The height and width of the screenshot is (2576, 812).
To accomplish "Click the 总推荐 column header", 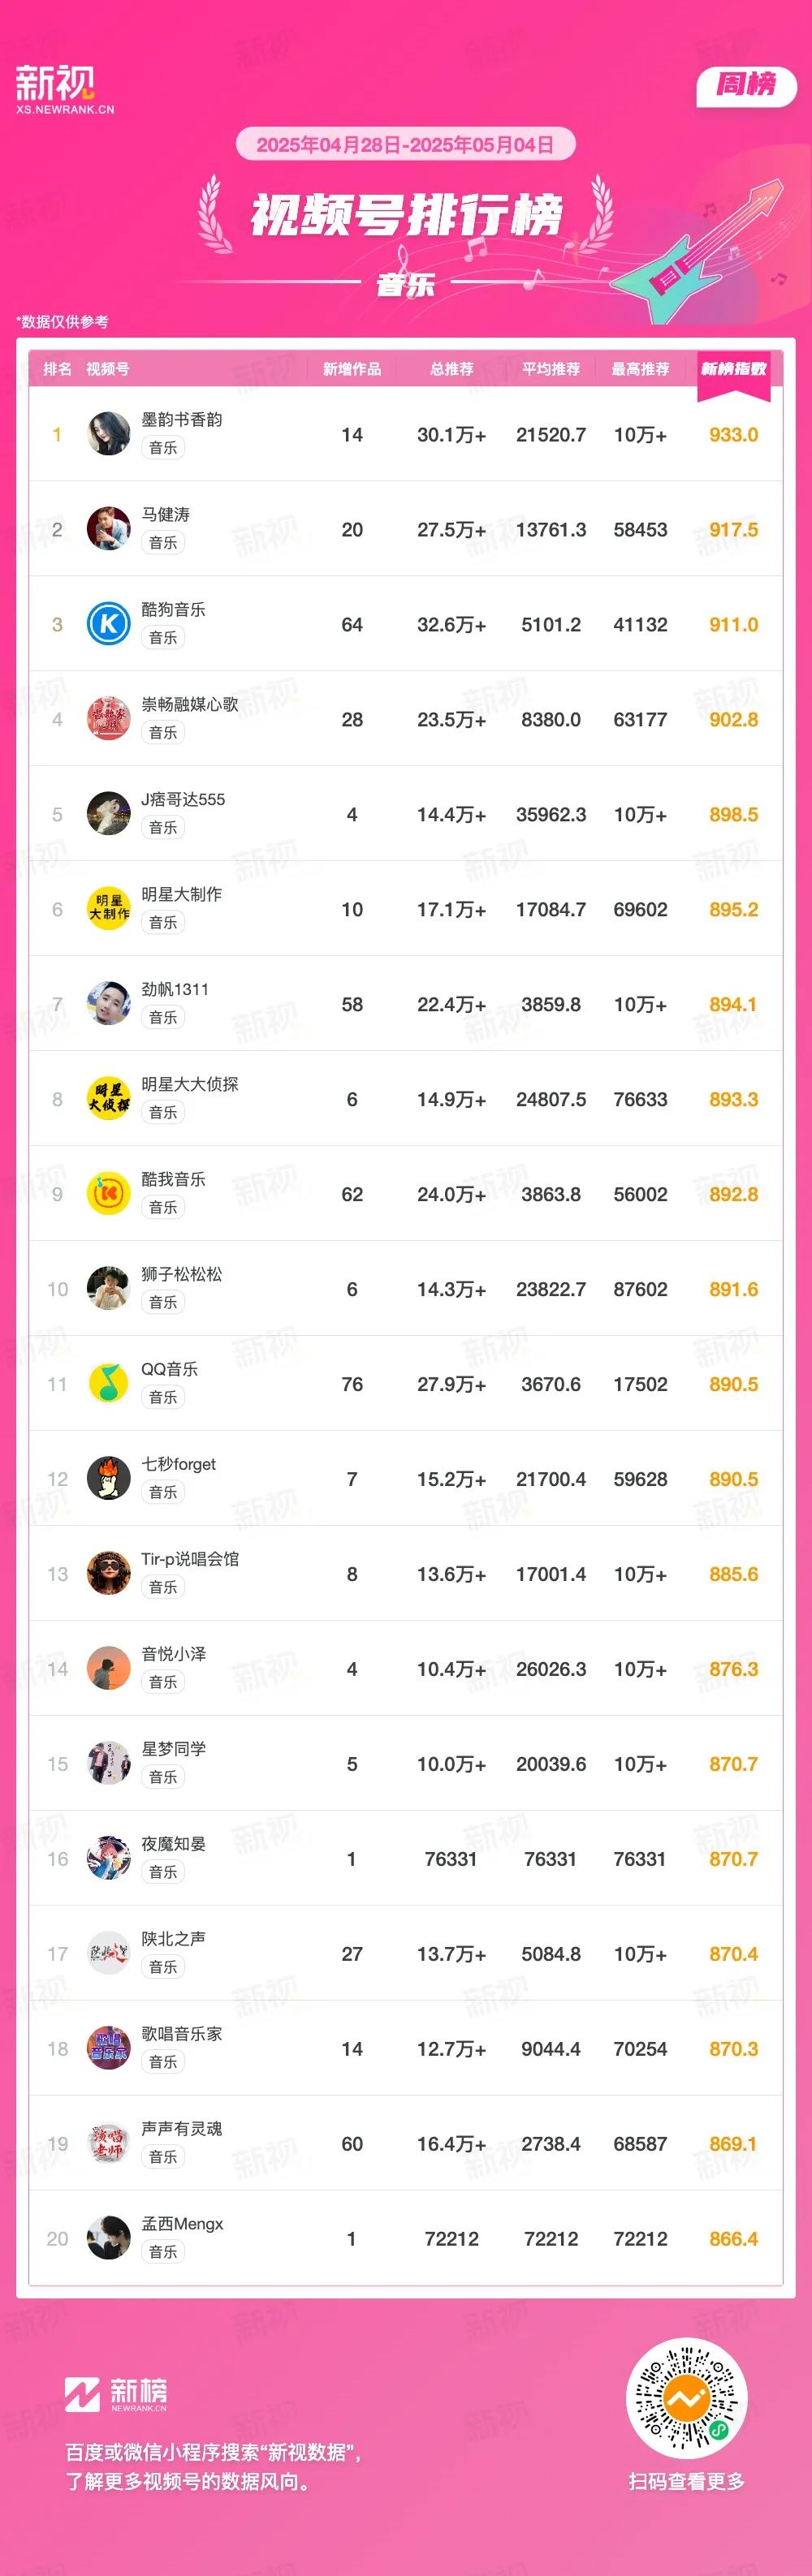I will pyautogui.click(x=451, y=369).
